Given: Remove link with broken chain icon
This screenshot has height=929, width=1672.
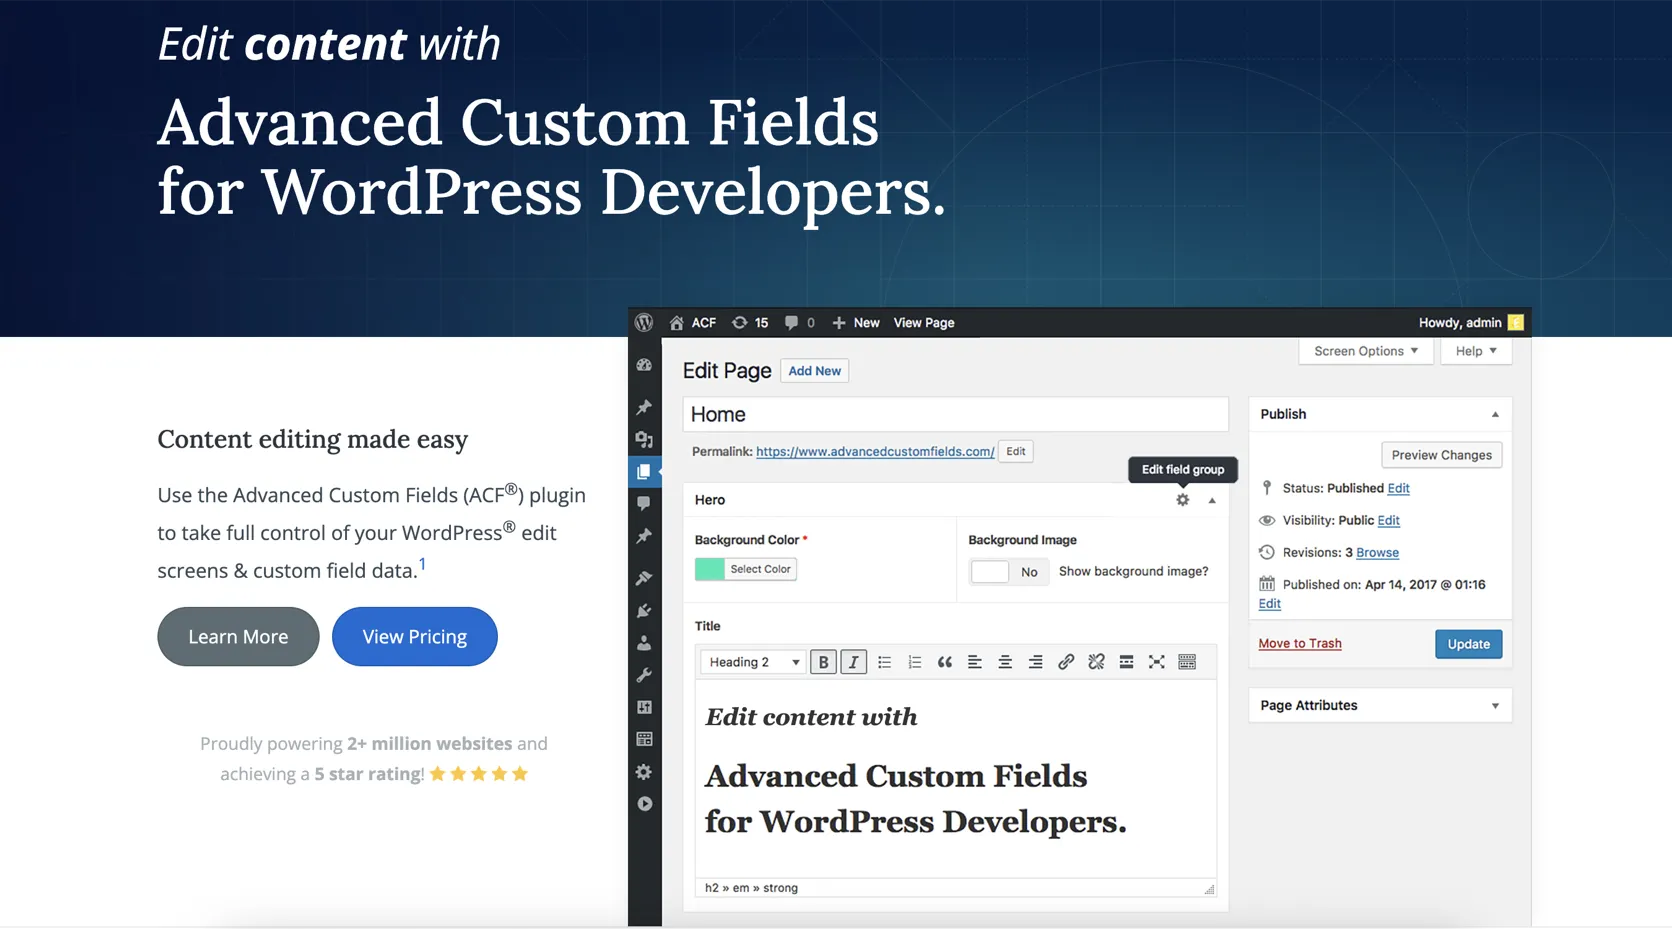Looking at the screenshot, I should (1096, 662).
